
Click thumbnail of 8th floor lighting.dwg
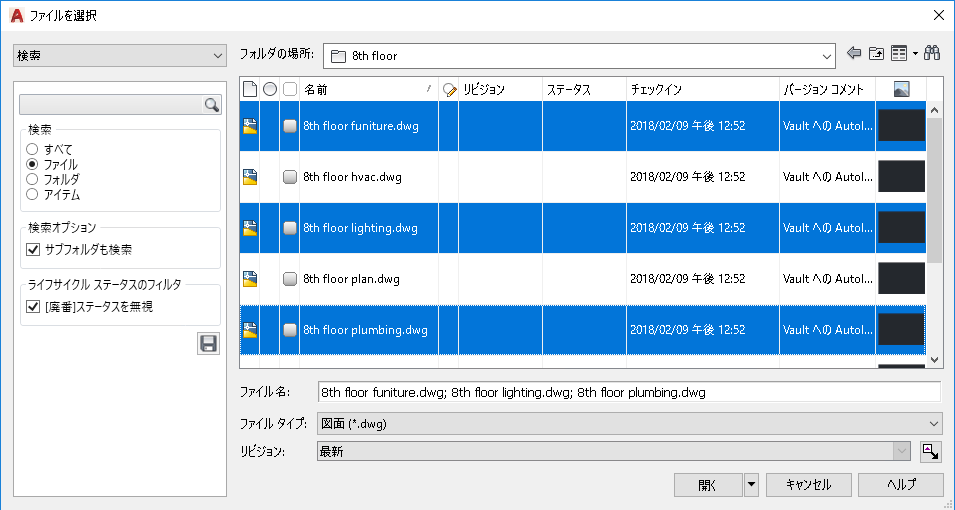[x=901, y=228]
